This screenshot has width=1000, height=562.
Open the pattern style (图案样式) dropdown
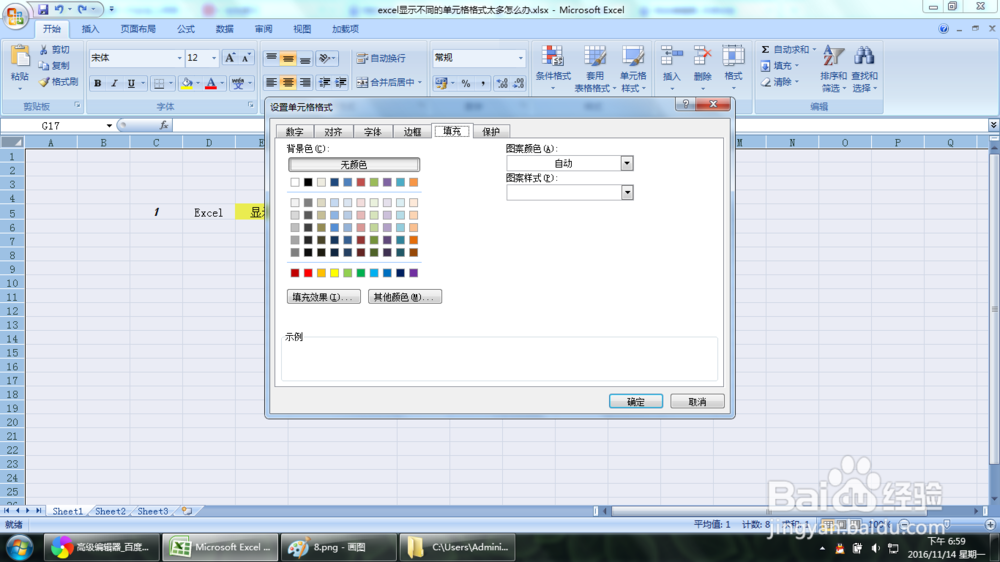click(x=627, y=192)
